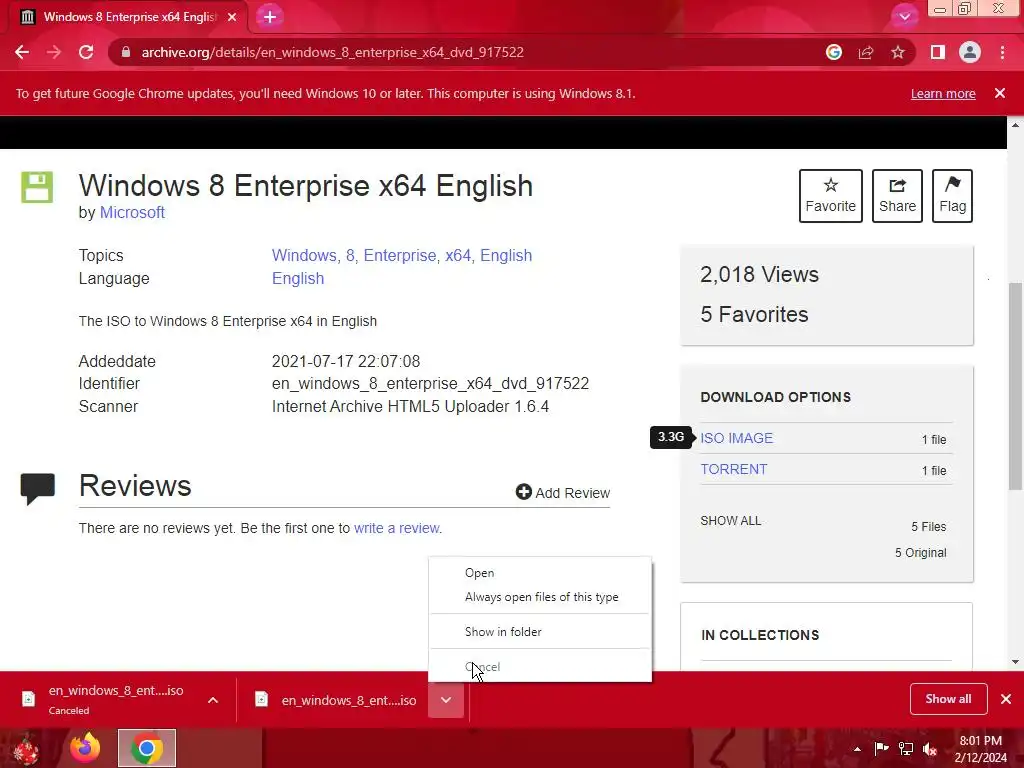Image resolution: width=1024 pixels, height=768 pixels.
Task: Open the Microsoft creator link
Action: coord(132,212)
